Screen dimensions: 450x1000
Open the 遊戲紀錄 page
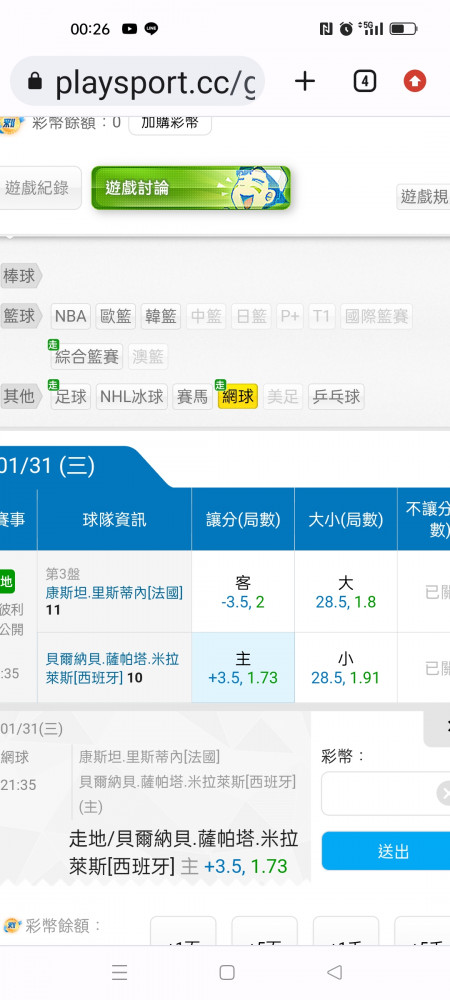[x=38, y=188]
